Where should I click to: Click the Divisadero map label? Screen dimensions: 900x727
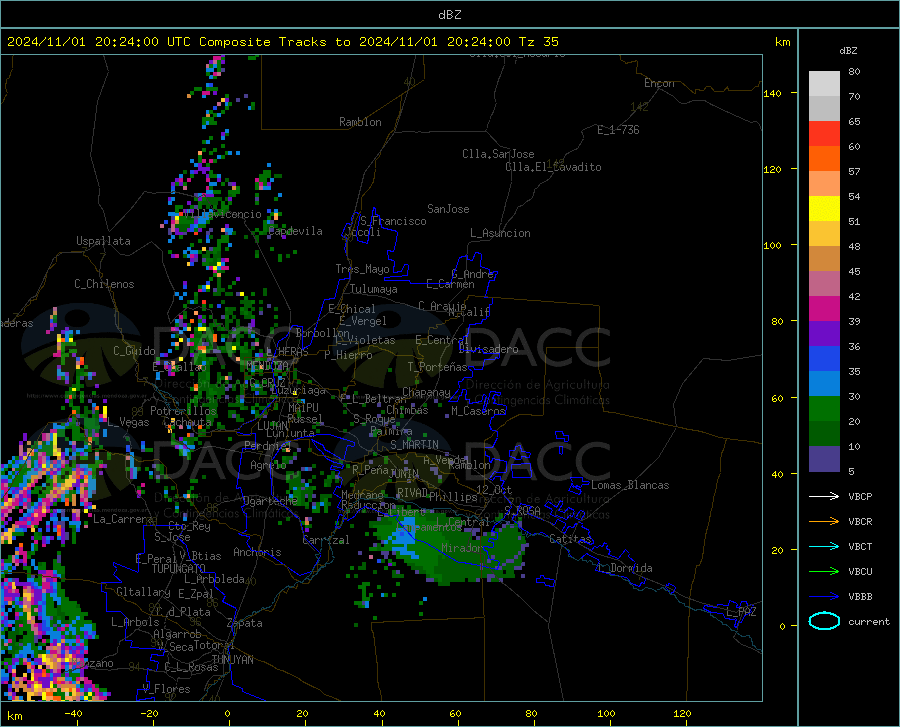tap(488, 349)
